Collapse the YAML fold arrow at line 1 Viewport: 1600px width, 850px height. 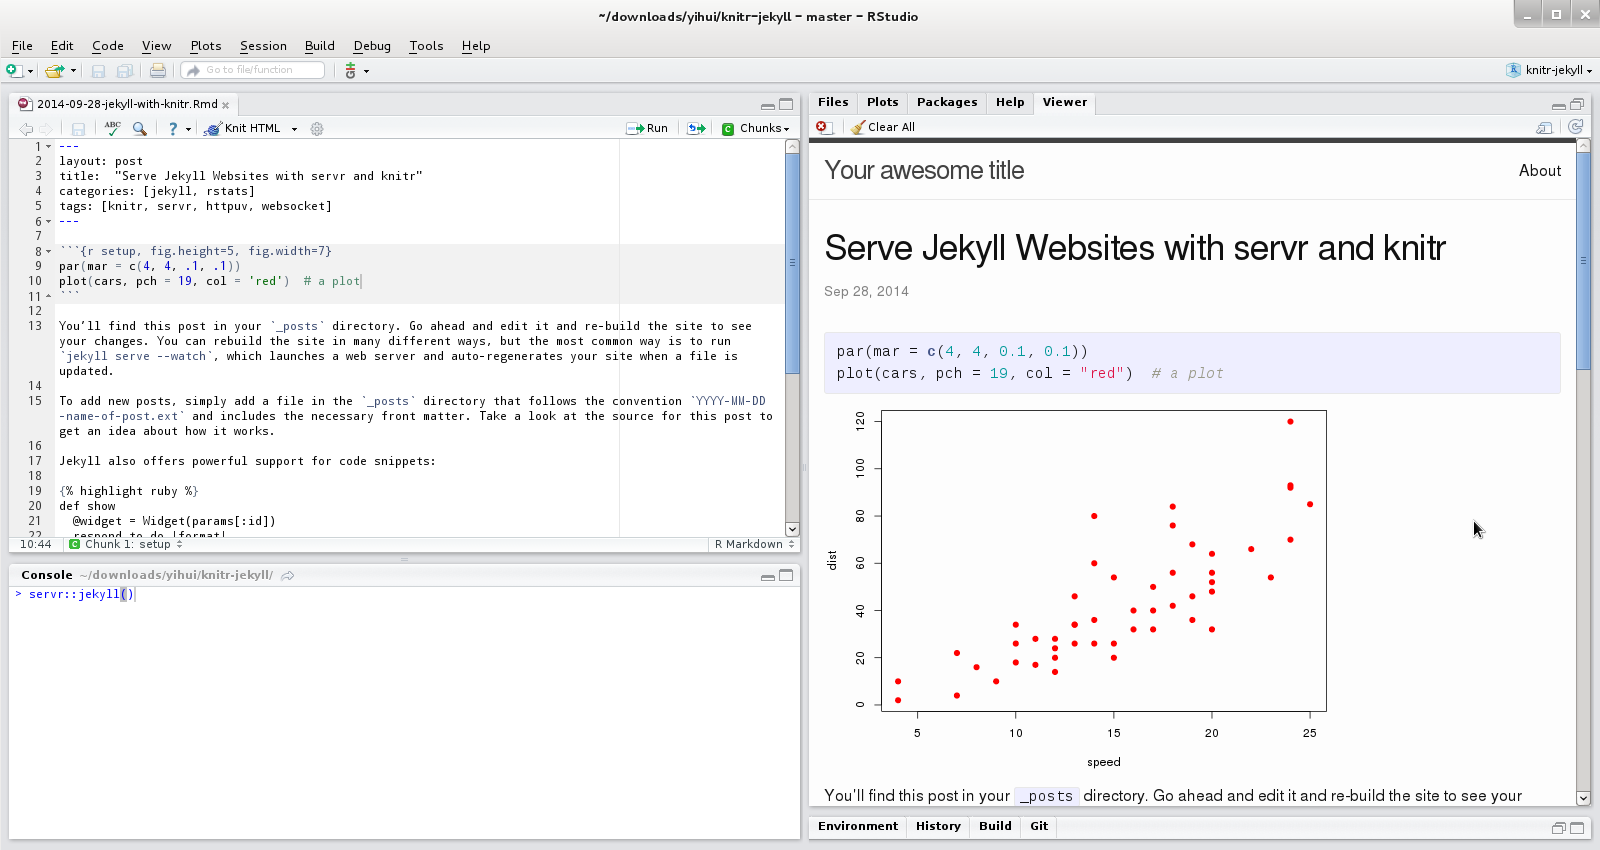[x=49, y=147]
